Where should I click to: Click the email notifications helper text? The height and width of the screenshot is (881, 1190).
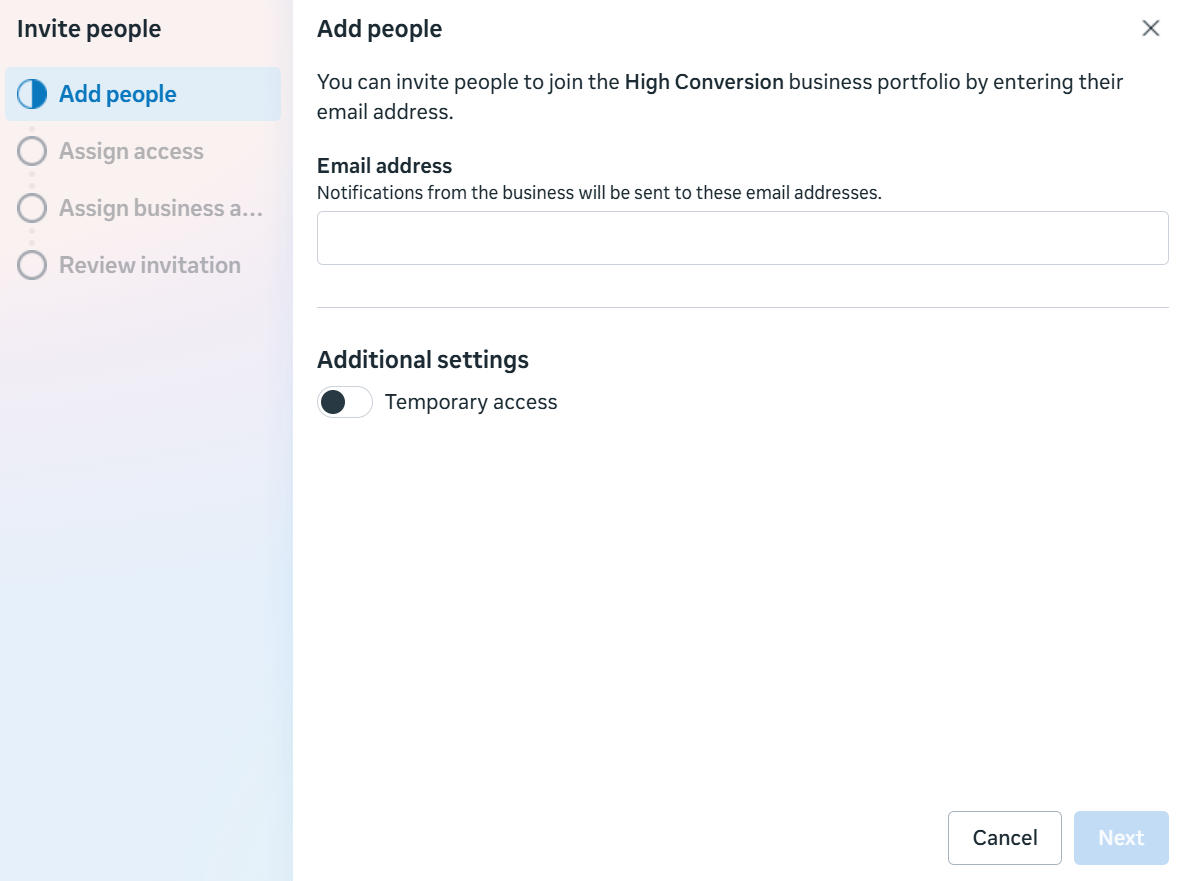(x=599, y=193)
